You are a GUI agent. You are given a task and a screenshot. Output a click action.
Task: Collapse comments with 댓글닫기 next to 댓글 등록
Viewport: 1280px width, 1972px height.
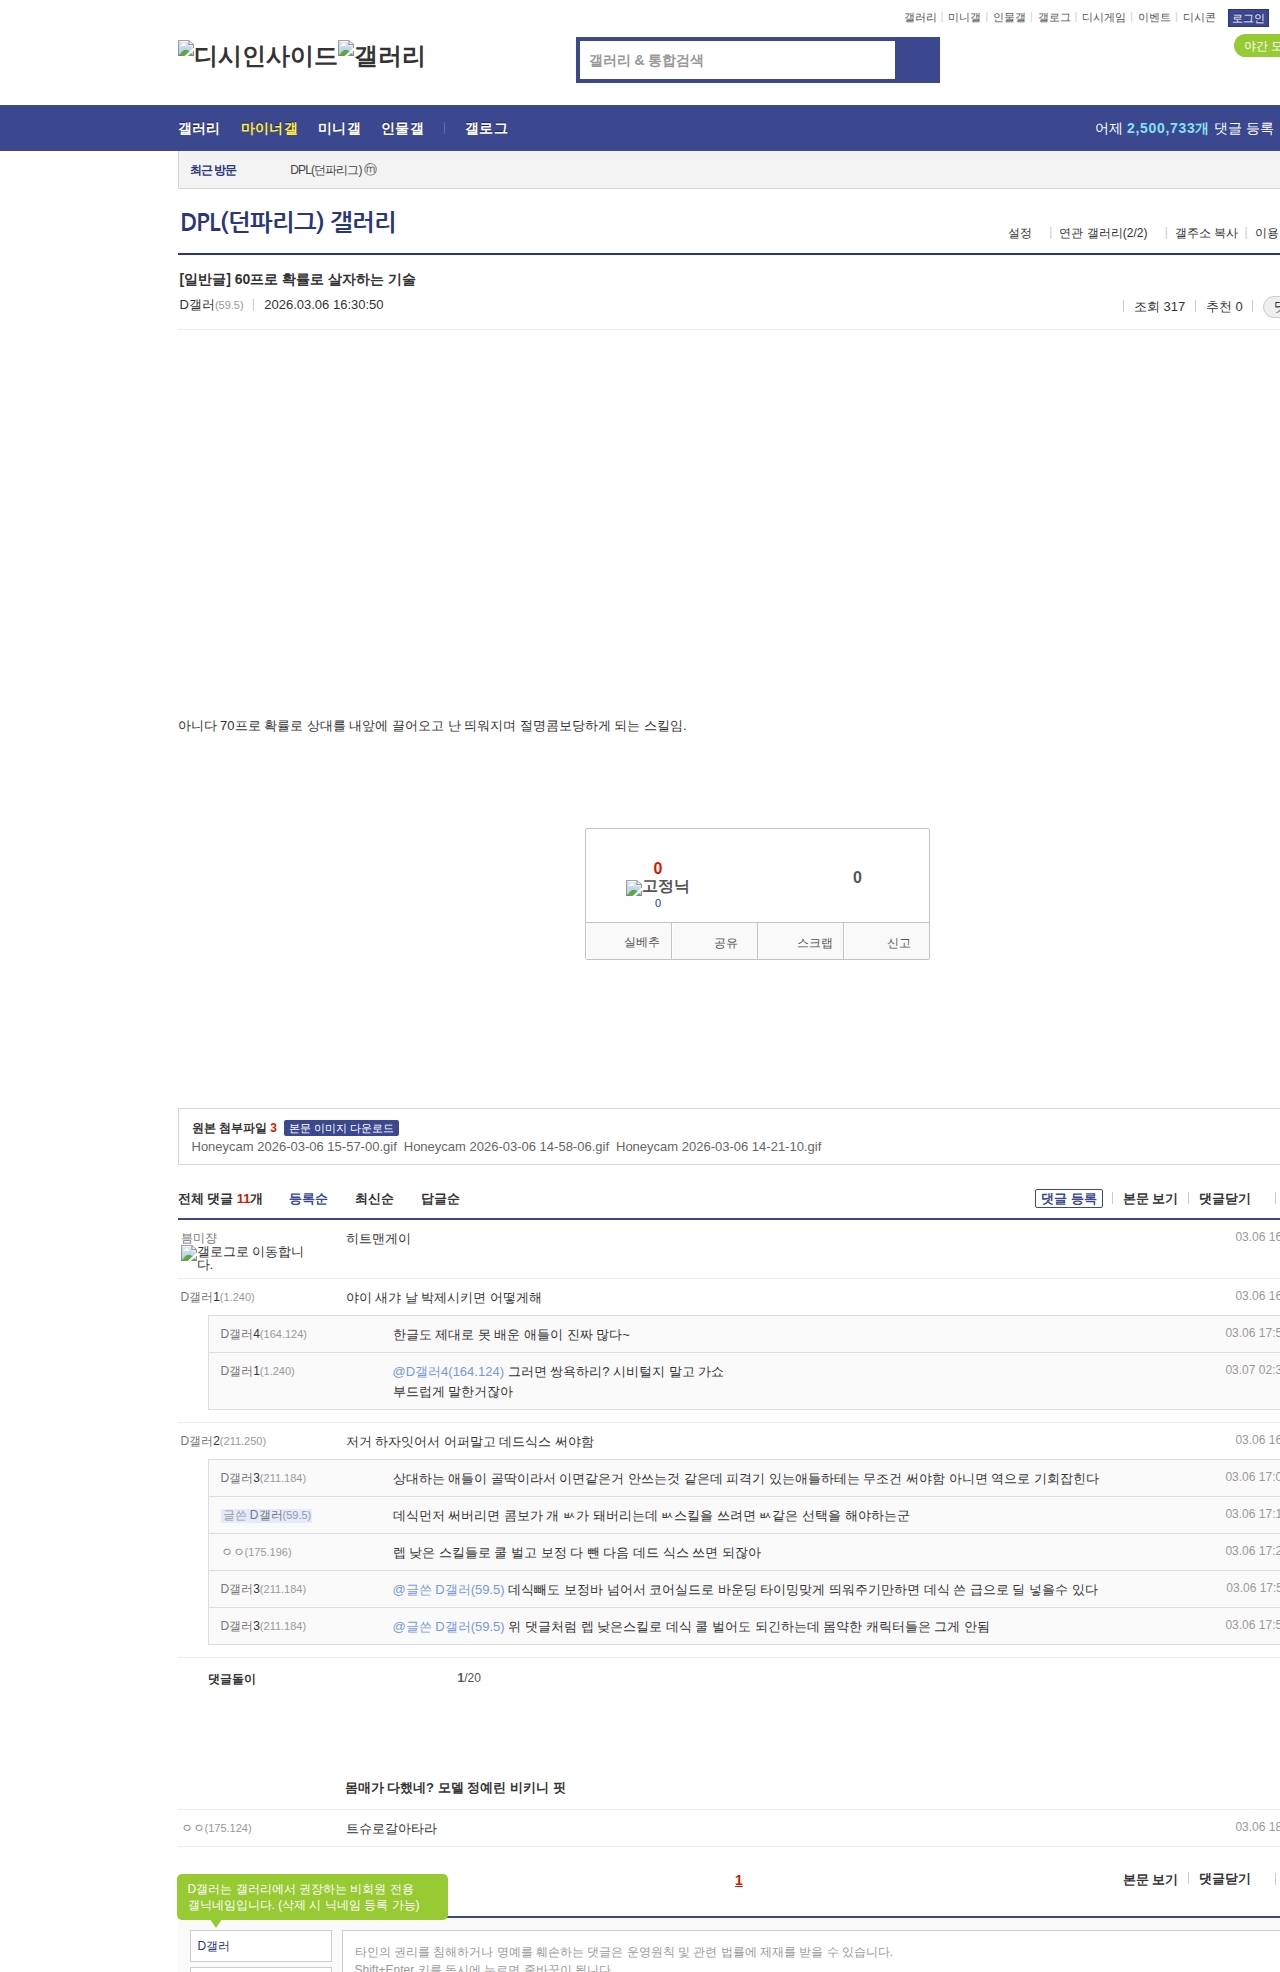1224,1199
